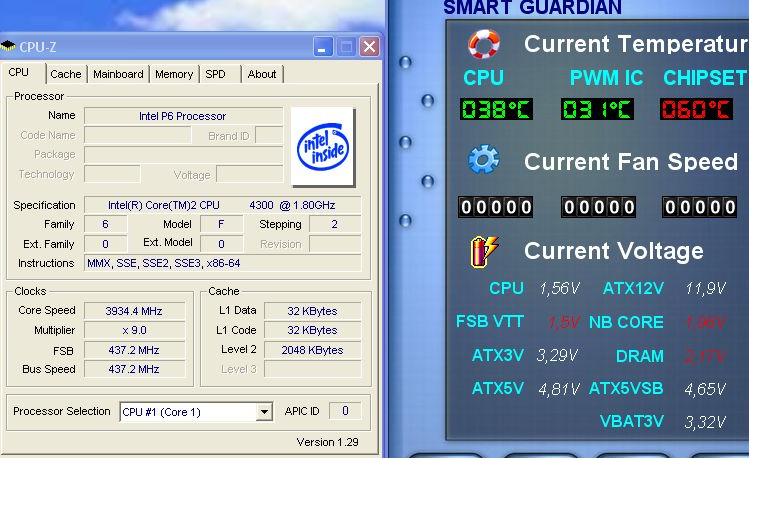Click the red CHIPSET temperature readout 060°C
The width and height of the screenshot is (776, 531).
point(696,109)
